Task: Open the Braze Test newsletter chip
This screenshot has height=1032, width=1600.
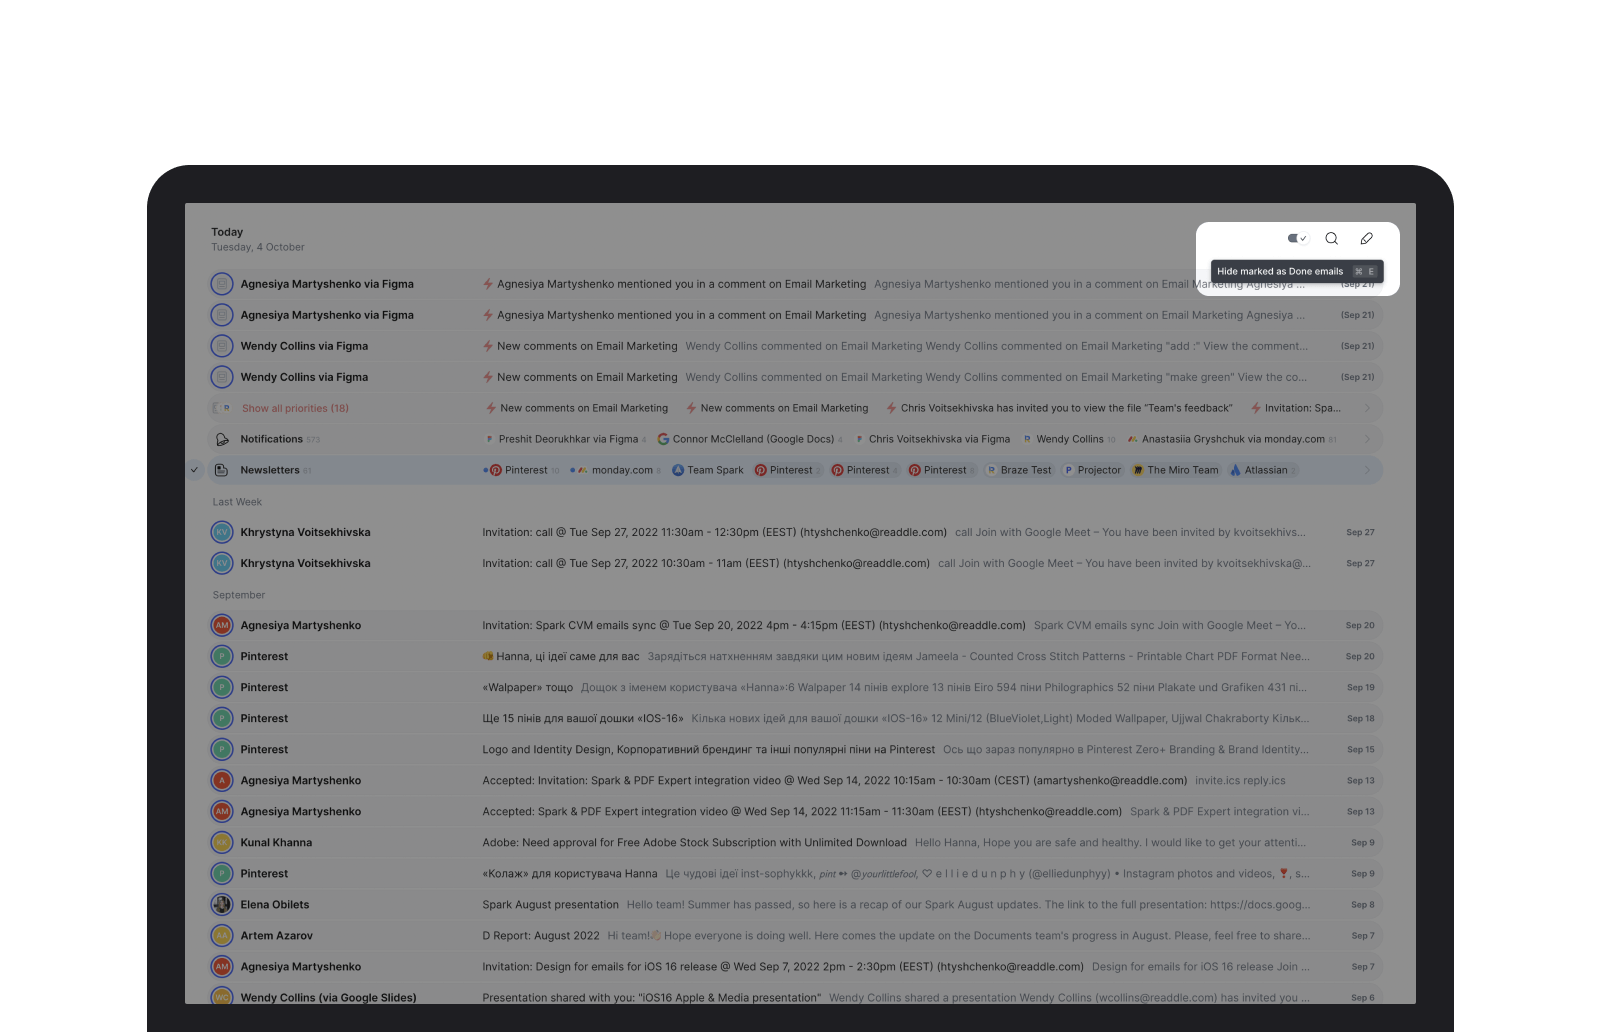Action: (1020, 469)
